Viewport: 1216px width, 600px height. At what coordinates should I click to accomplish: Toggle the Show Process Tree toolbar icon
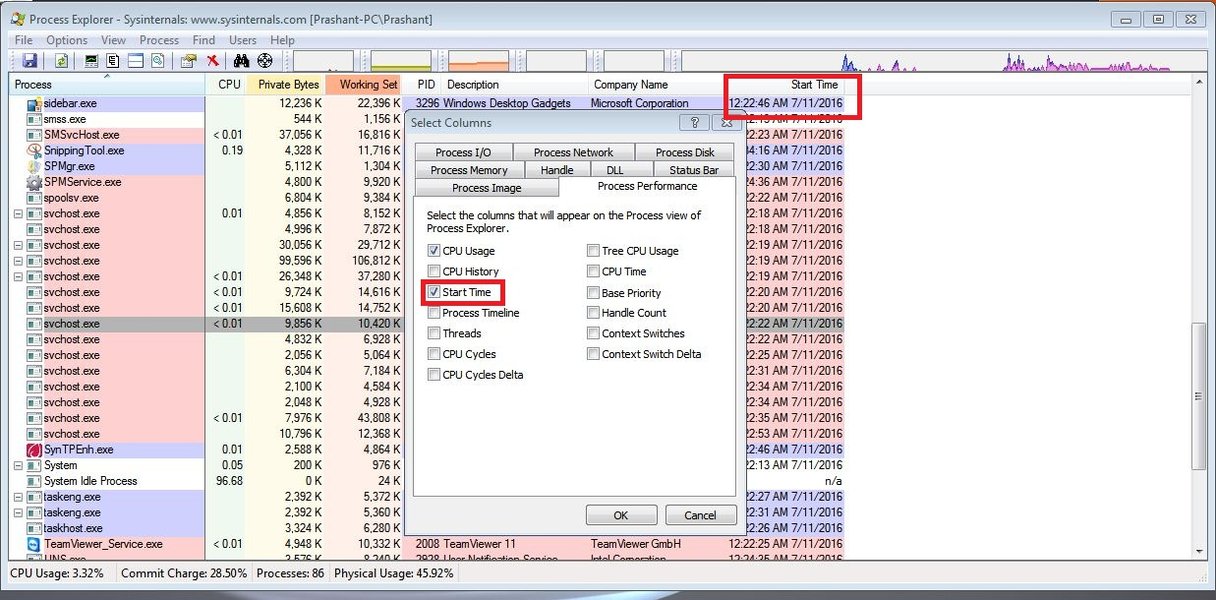[113, 61]
